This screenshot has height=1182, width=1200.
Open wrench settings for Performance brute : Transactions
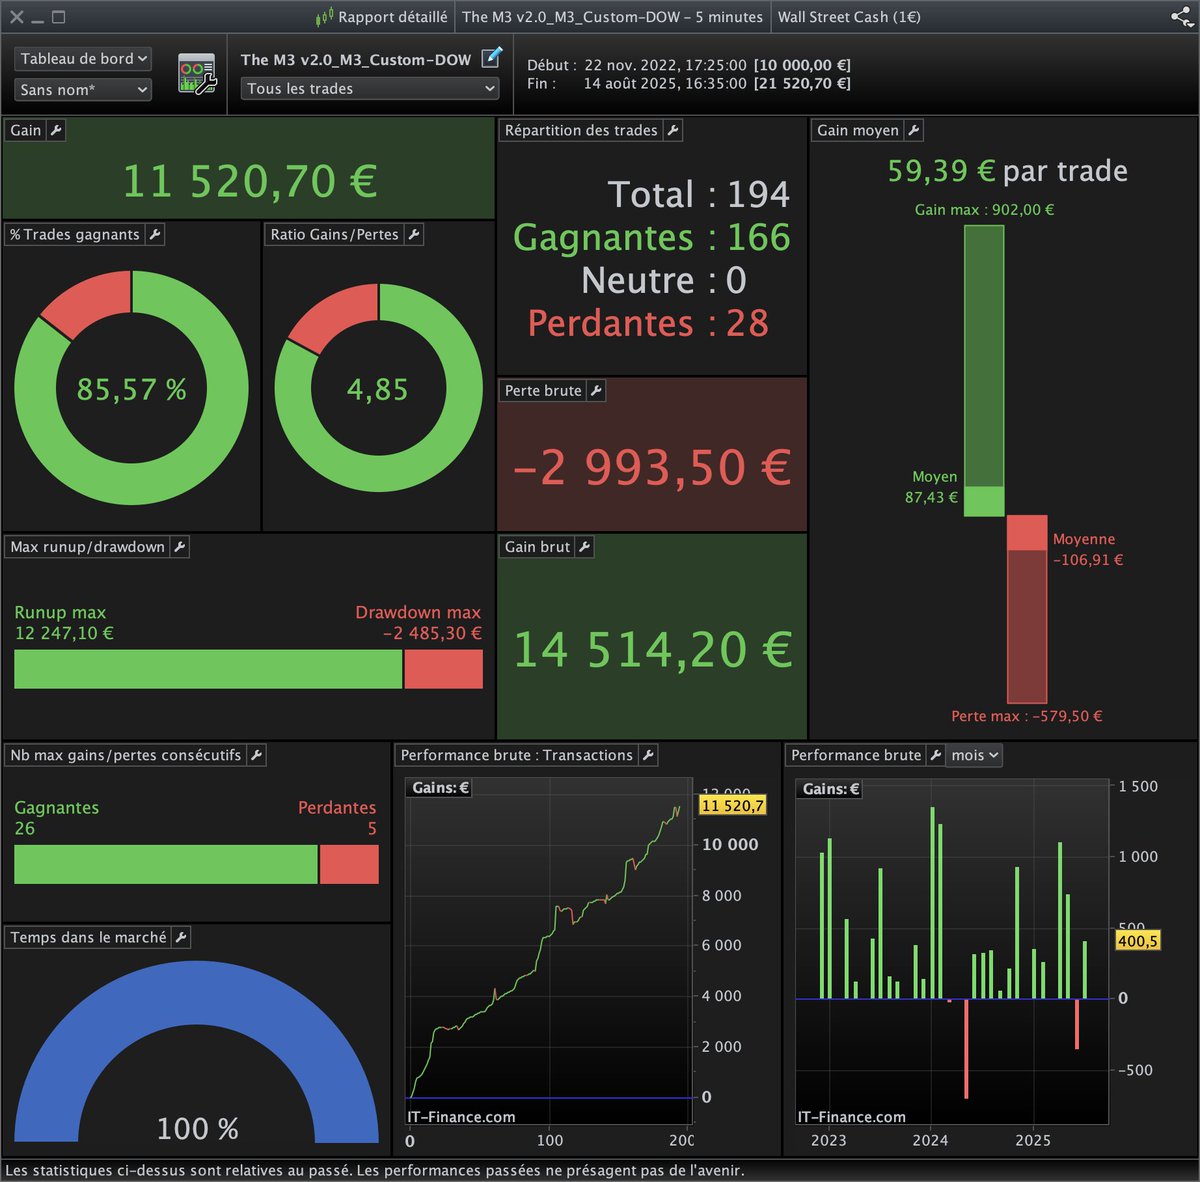tap(648, 755)
